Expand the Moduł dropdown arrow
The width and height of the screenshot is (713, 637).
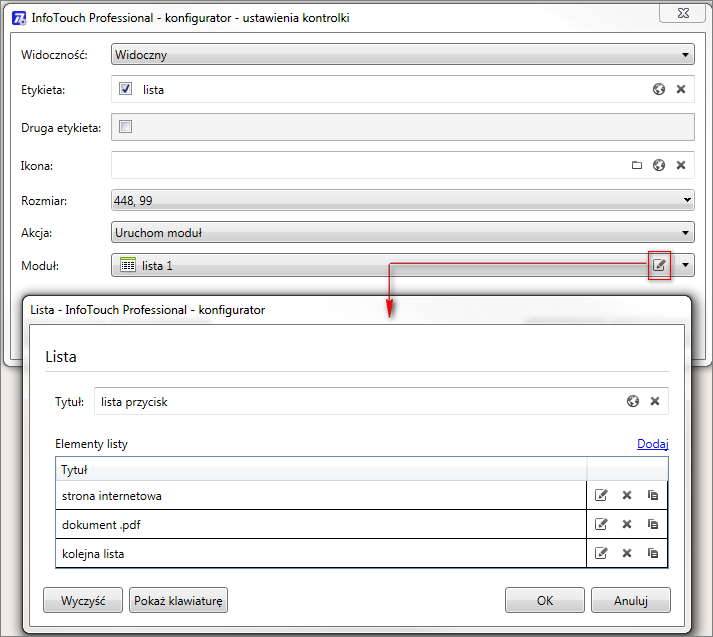click(x=685, y=265)
